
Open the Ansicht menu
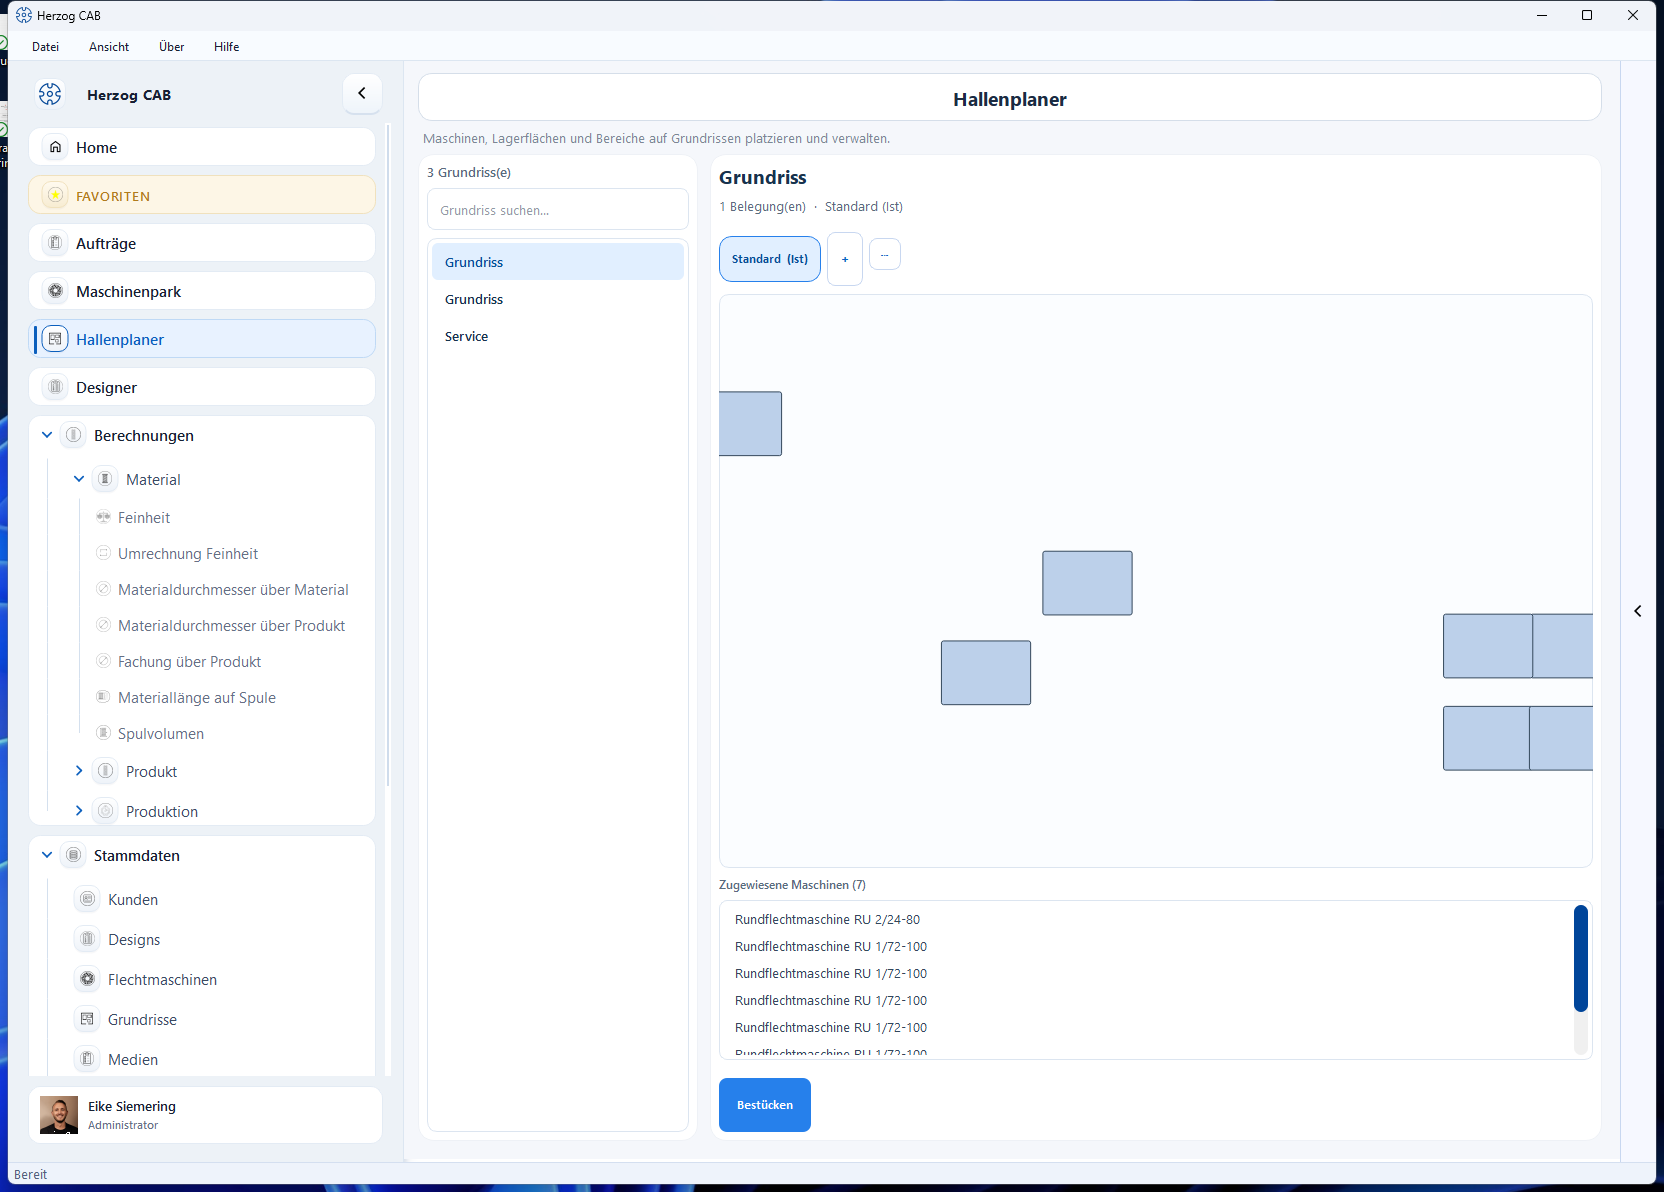pyautogui.click(x=109, y=47)
